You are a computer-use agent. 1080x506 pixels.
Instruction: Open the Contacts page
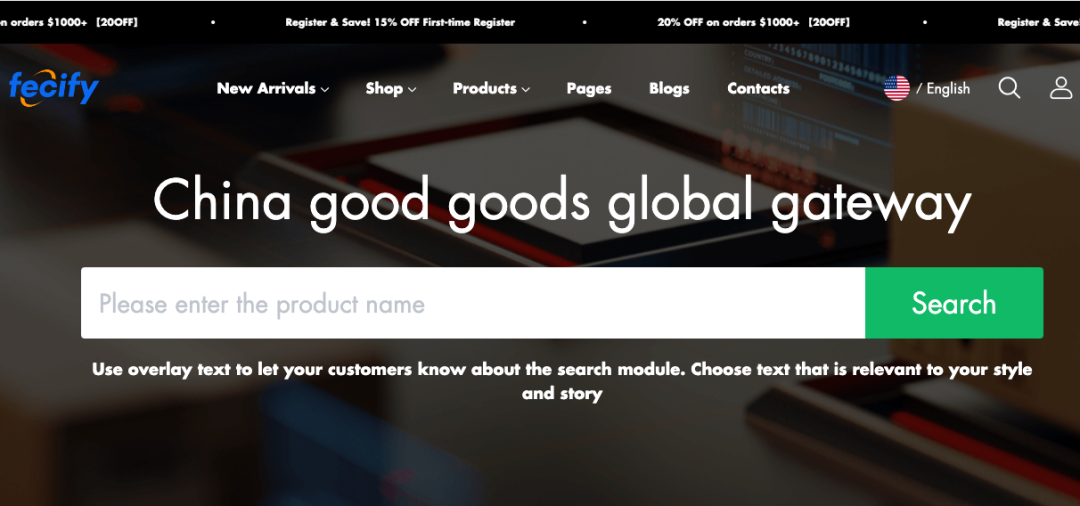click(x=758, y=89)
